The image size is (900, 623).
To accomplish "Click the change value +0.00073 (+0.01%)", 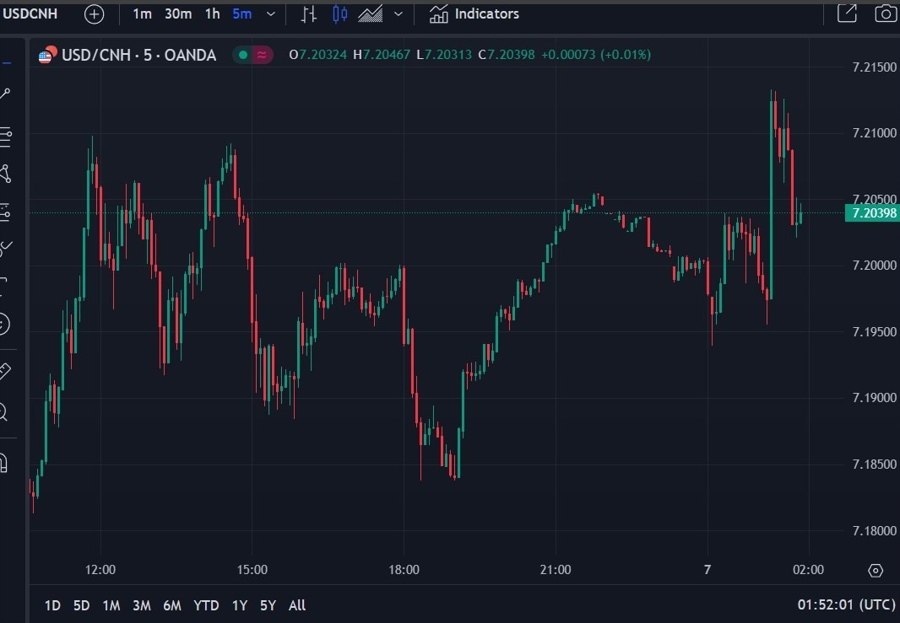I will pos(596,55).
